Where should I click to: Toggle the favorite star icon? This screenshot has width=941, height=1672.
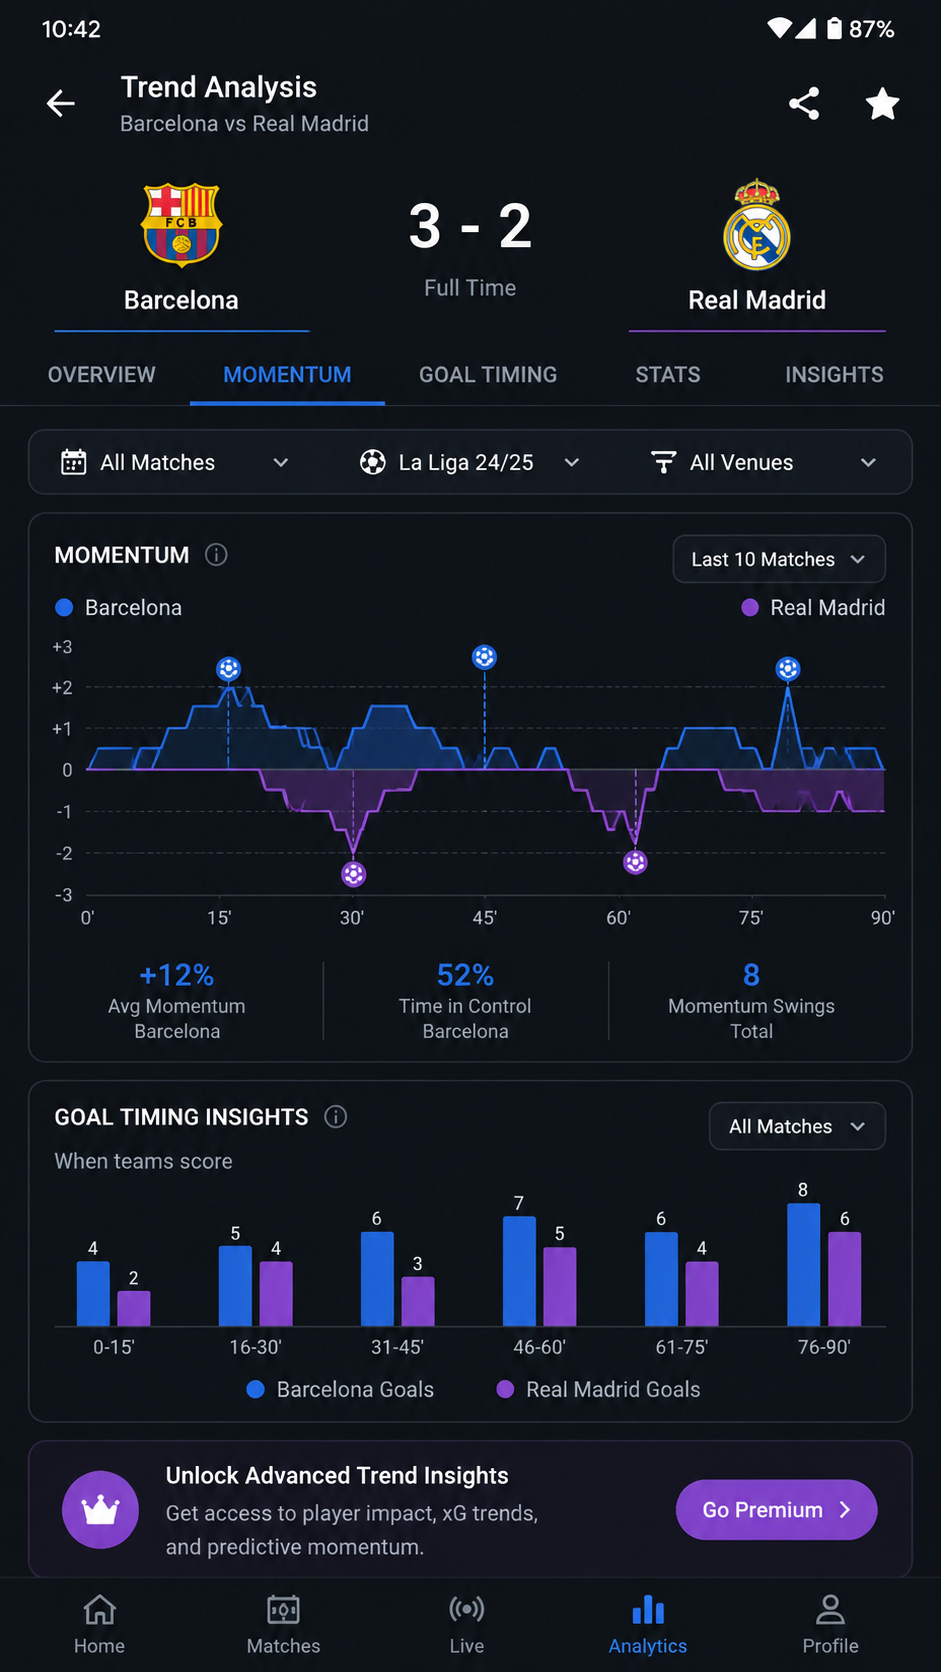click(x=882, y=103)
